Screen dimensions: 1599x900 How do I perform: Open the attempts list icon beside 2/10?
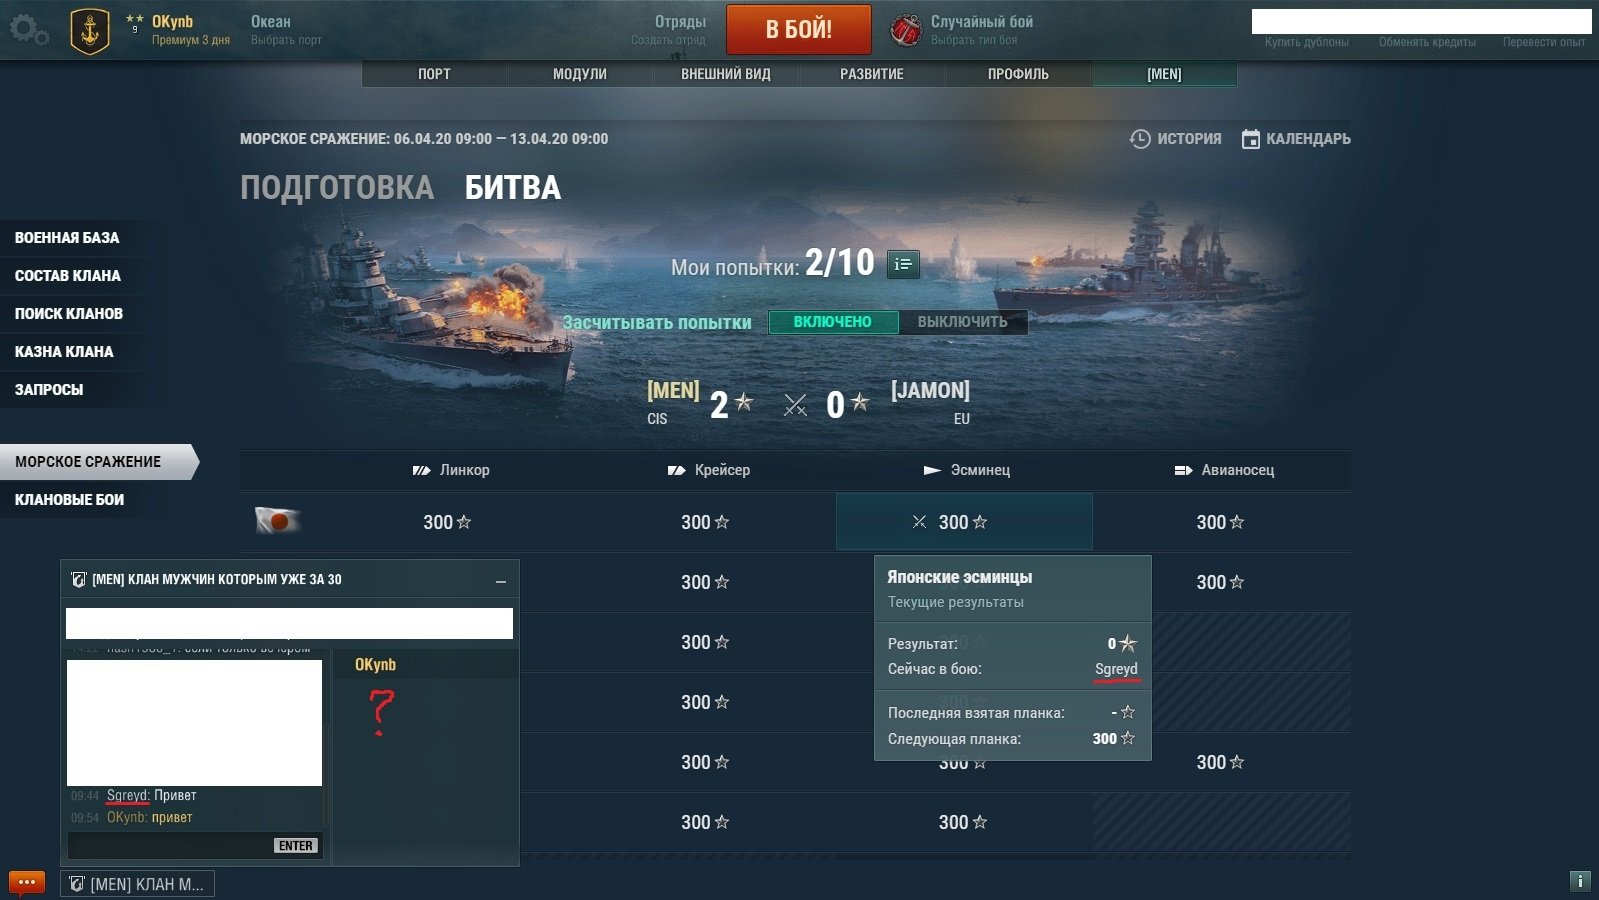coord(903,264)
